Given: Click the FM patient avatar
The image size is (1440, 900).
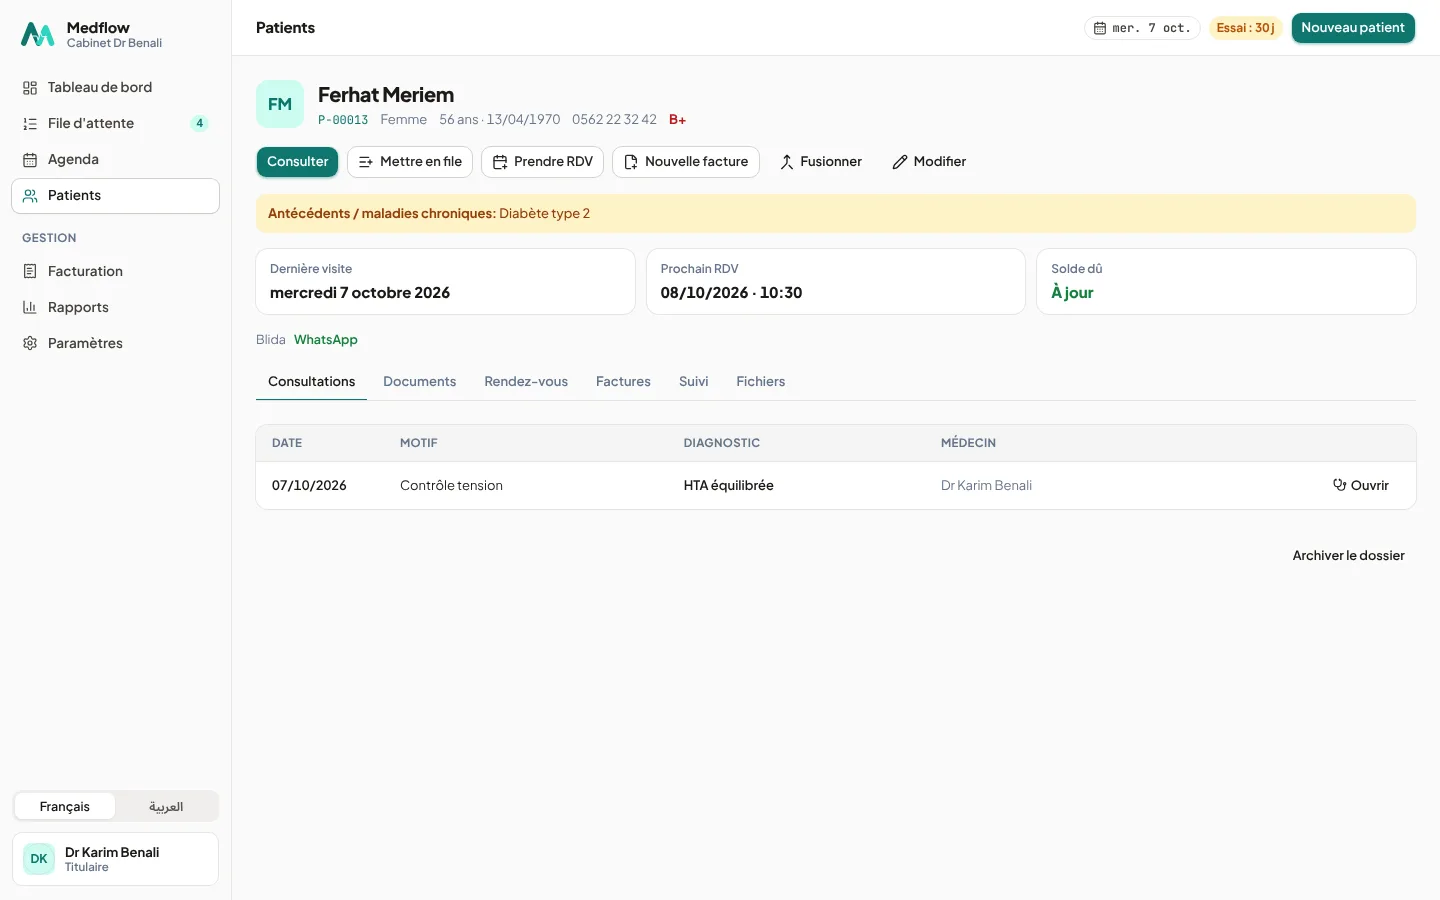Looking at the screenshot, I should pos(280,104).
